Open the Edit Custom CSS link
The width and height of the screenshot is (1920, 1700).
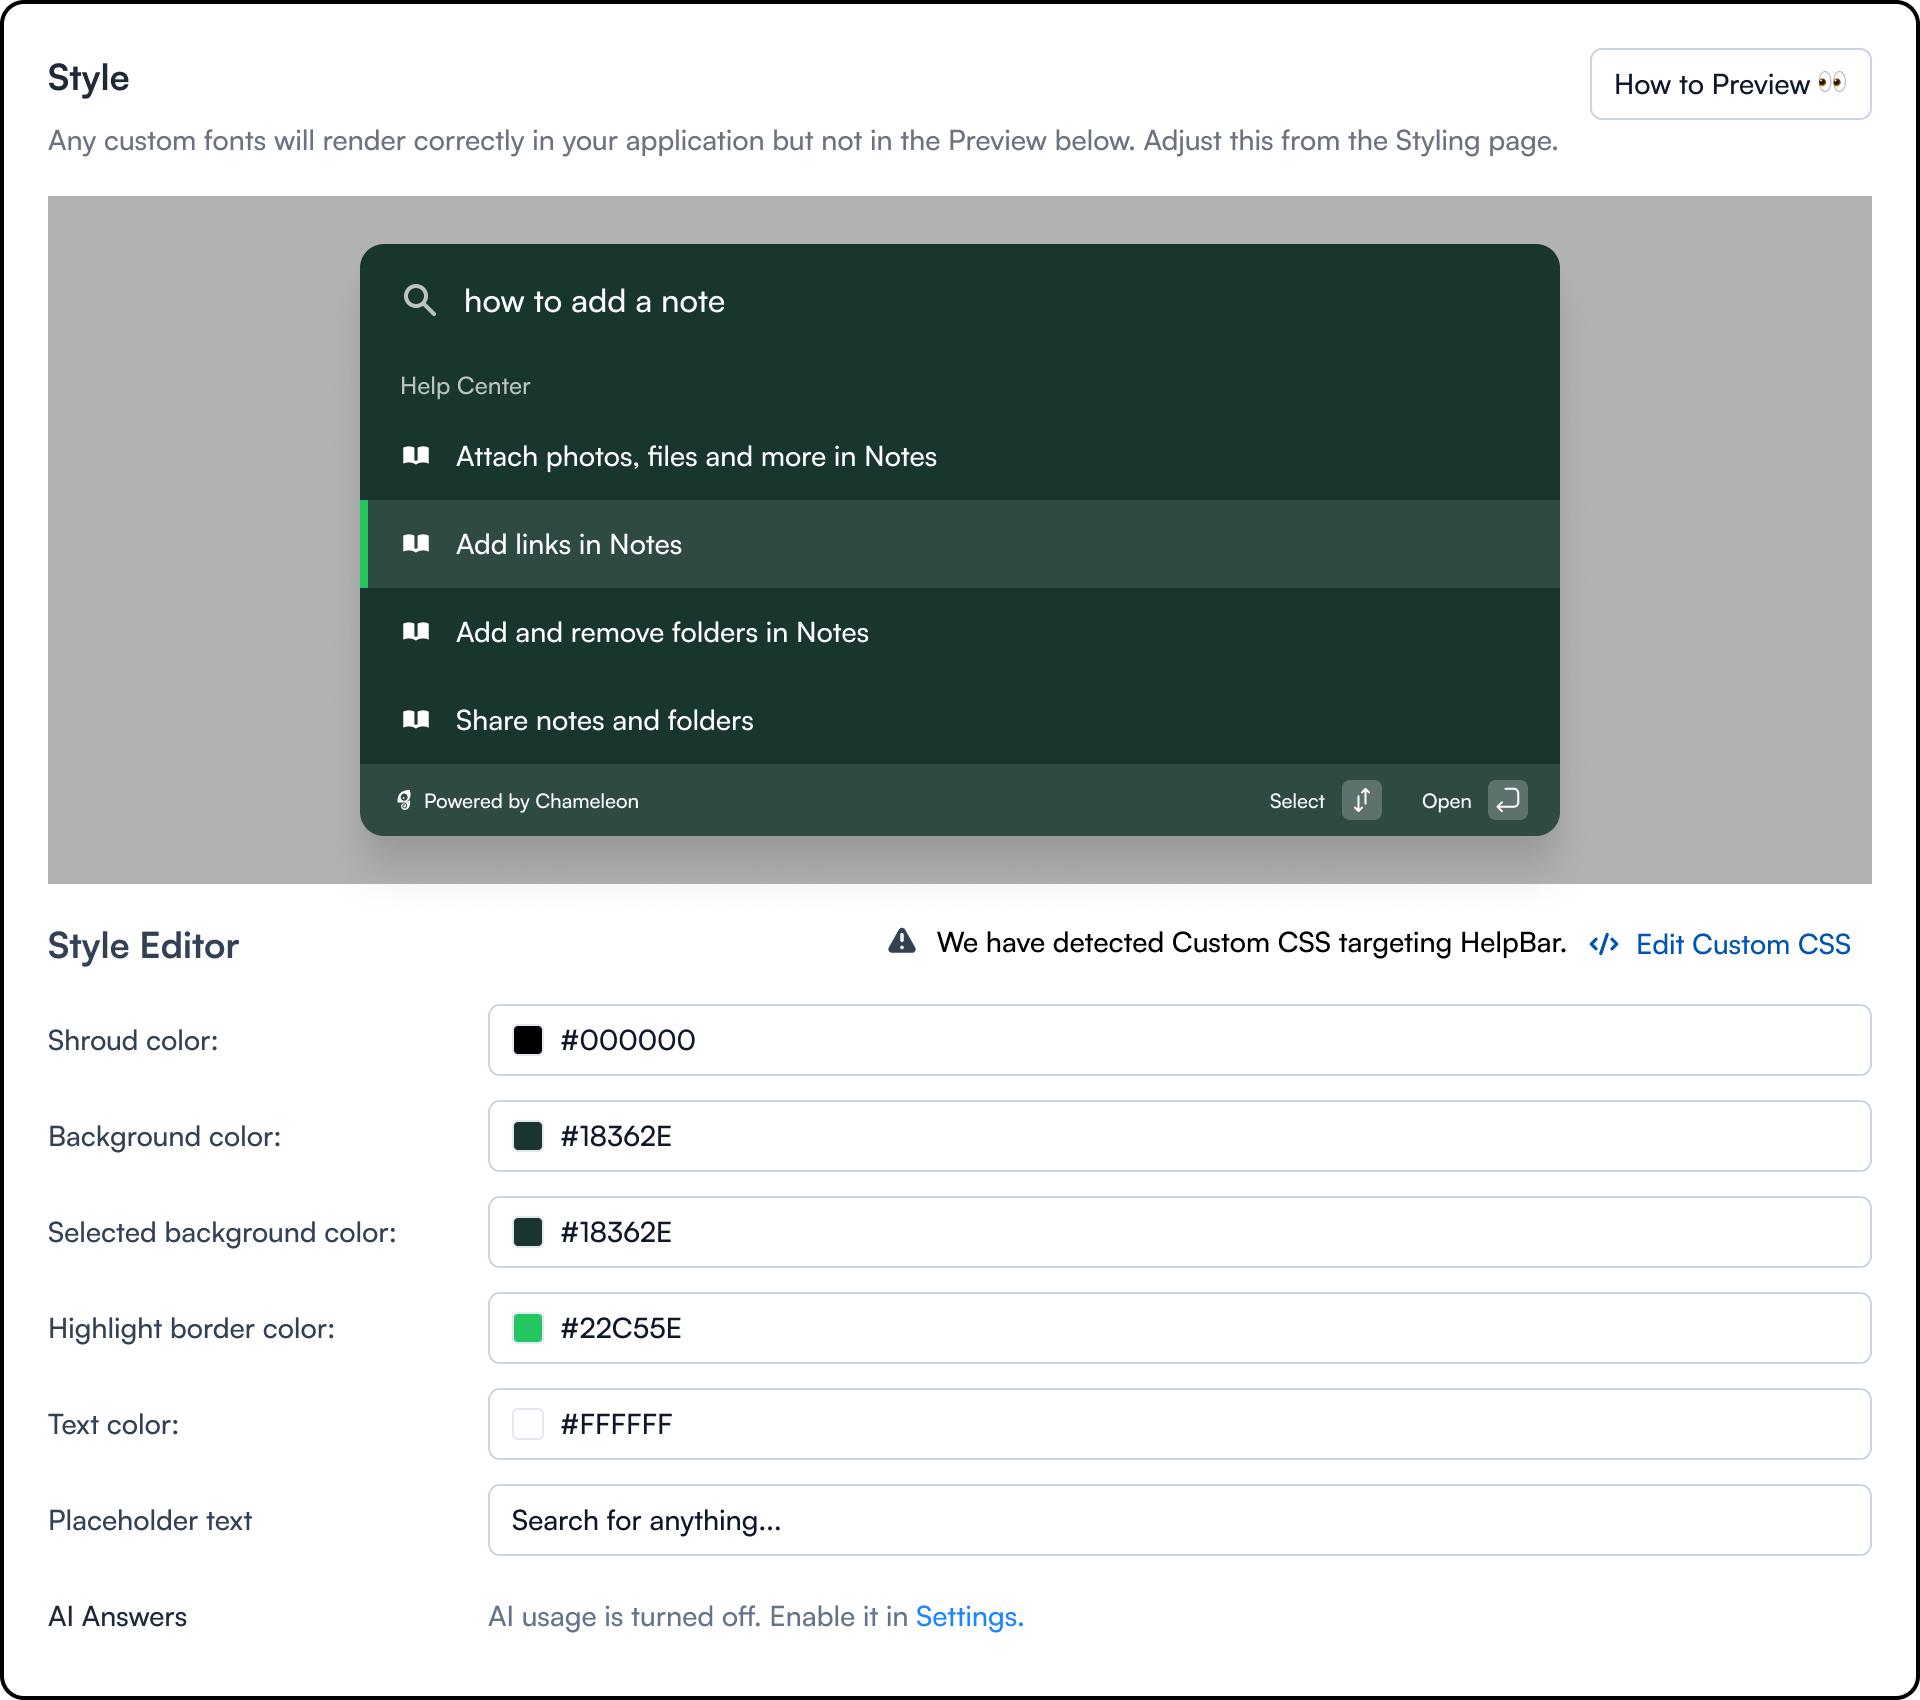1742,944
